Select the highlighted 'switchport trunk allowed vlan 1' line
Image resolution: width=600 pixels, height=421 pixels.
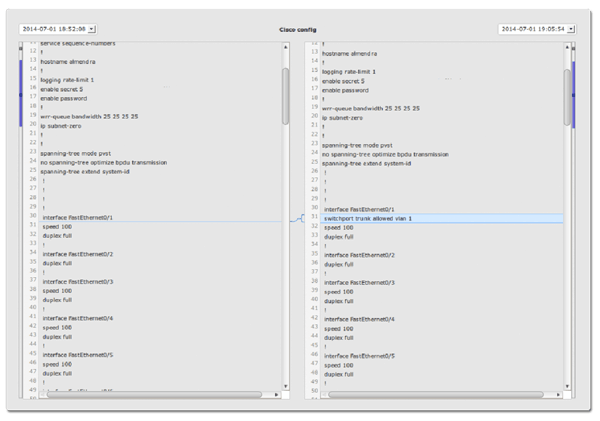442,219
